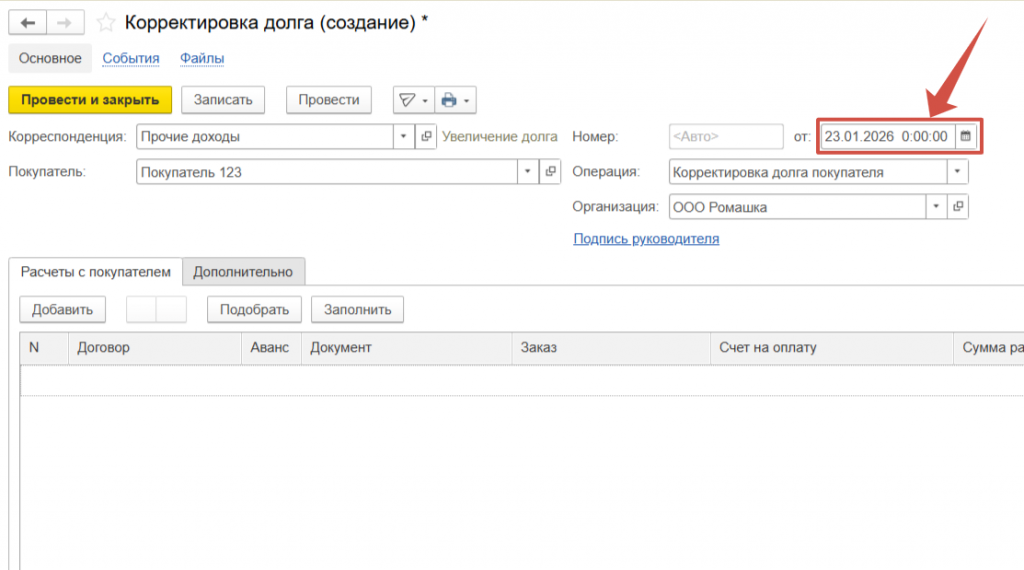Click into the document date input field

(x=885, y=136)
